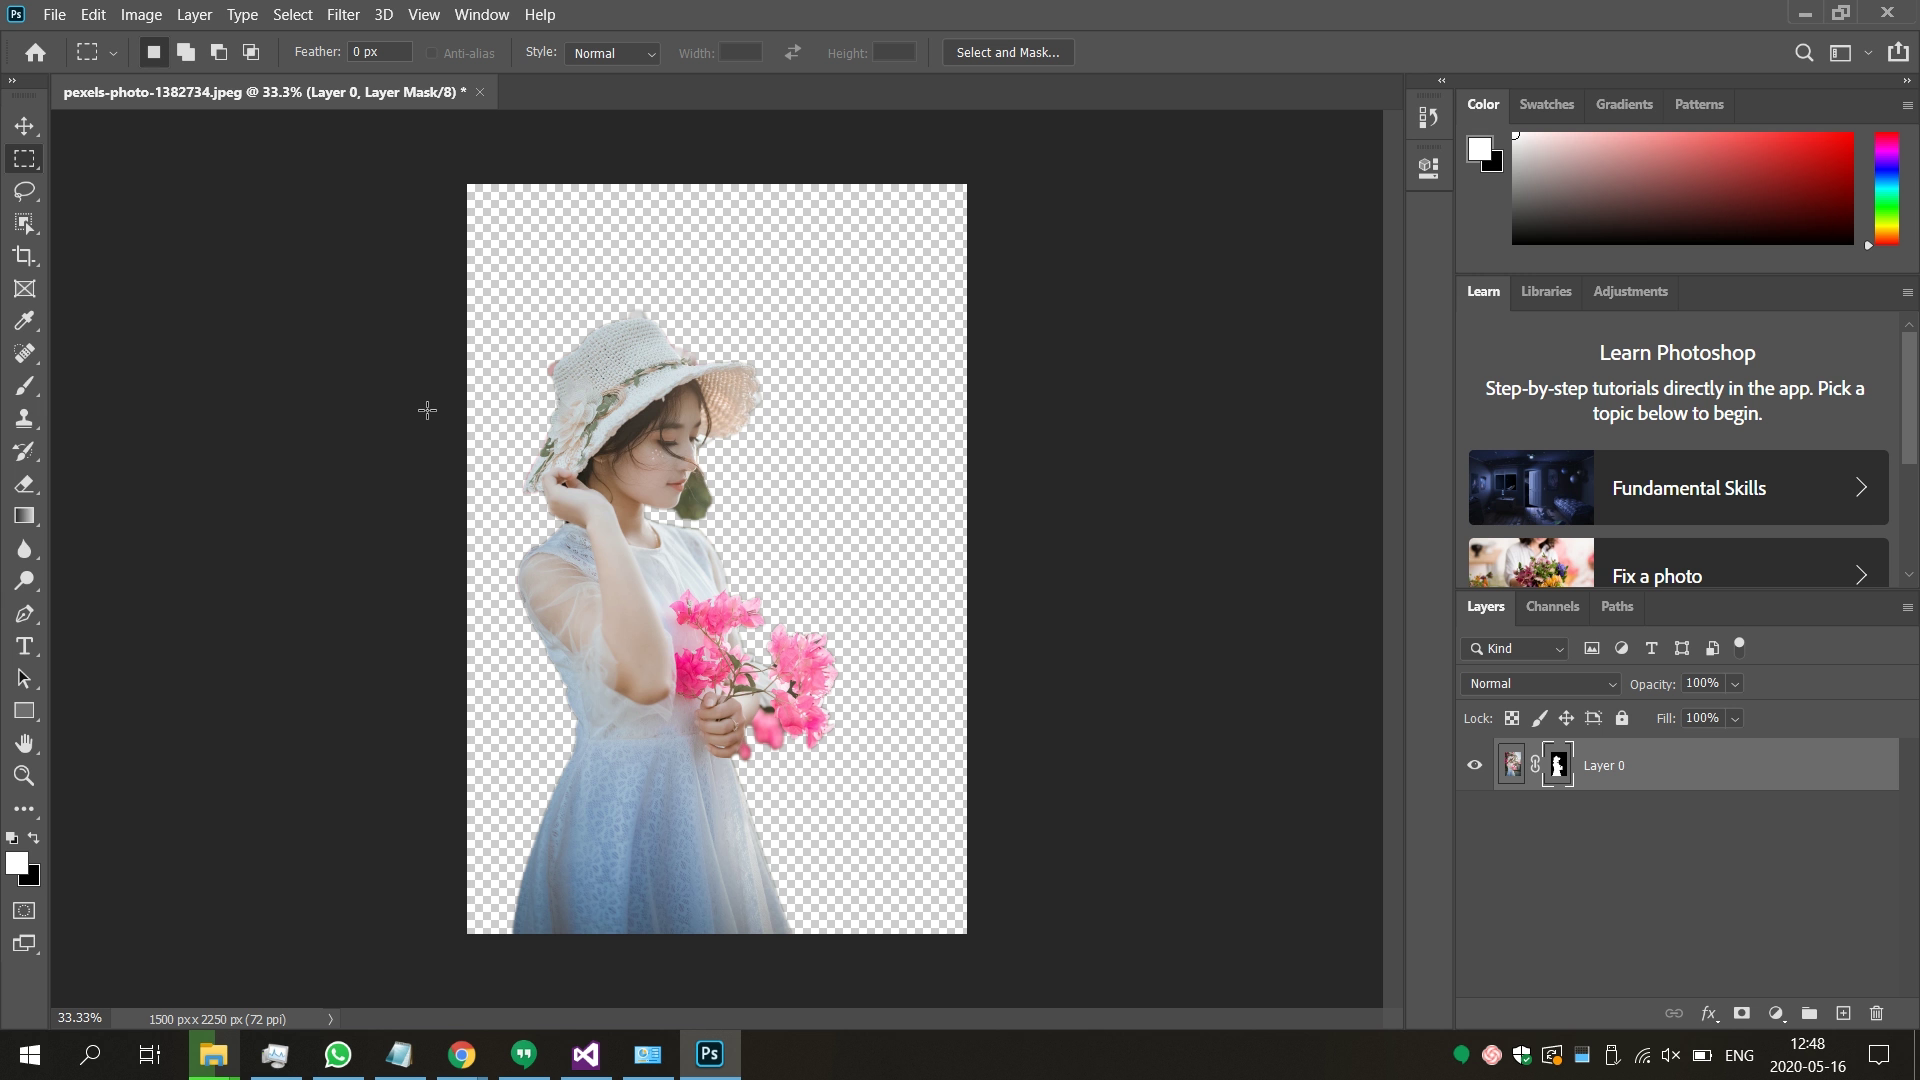Select the Move tool
1920x1080 pixels.
pos(24,126)
